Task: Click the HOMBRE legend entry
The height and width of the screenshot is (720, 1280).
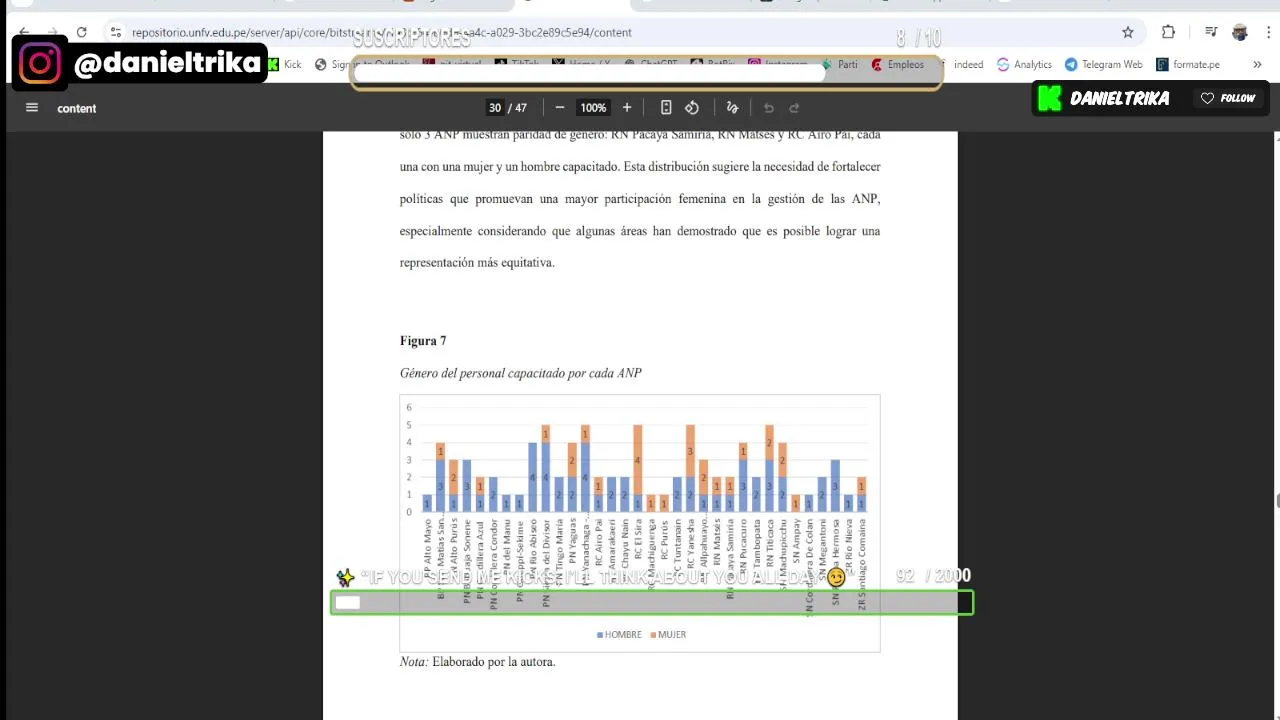Action: 619,634
